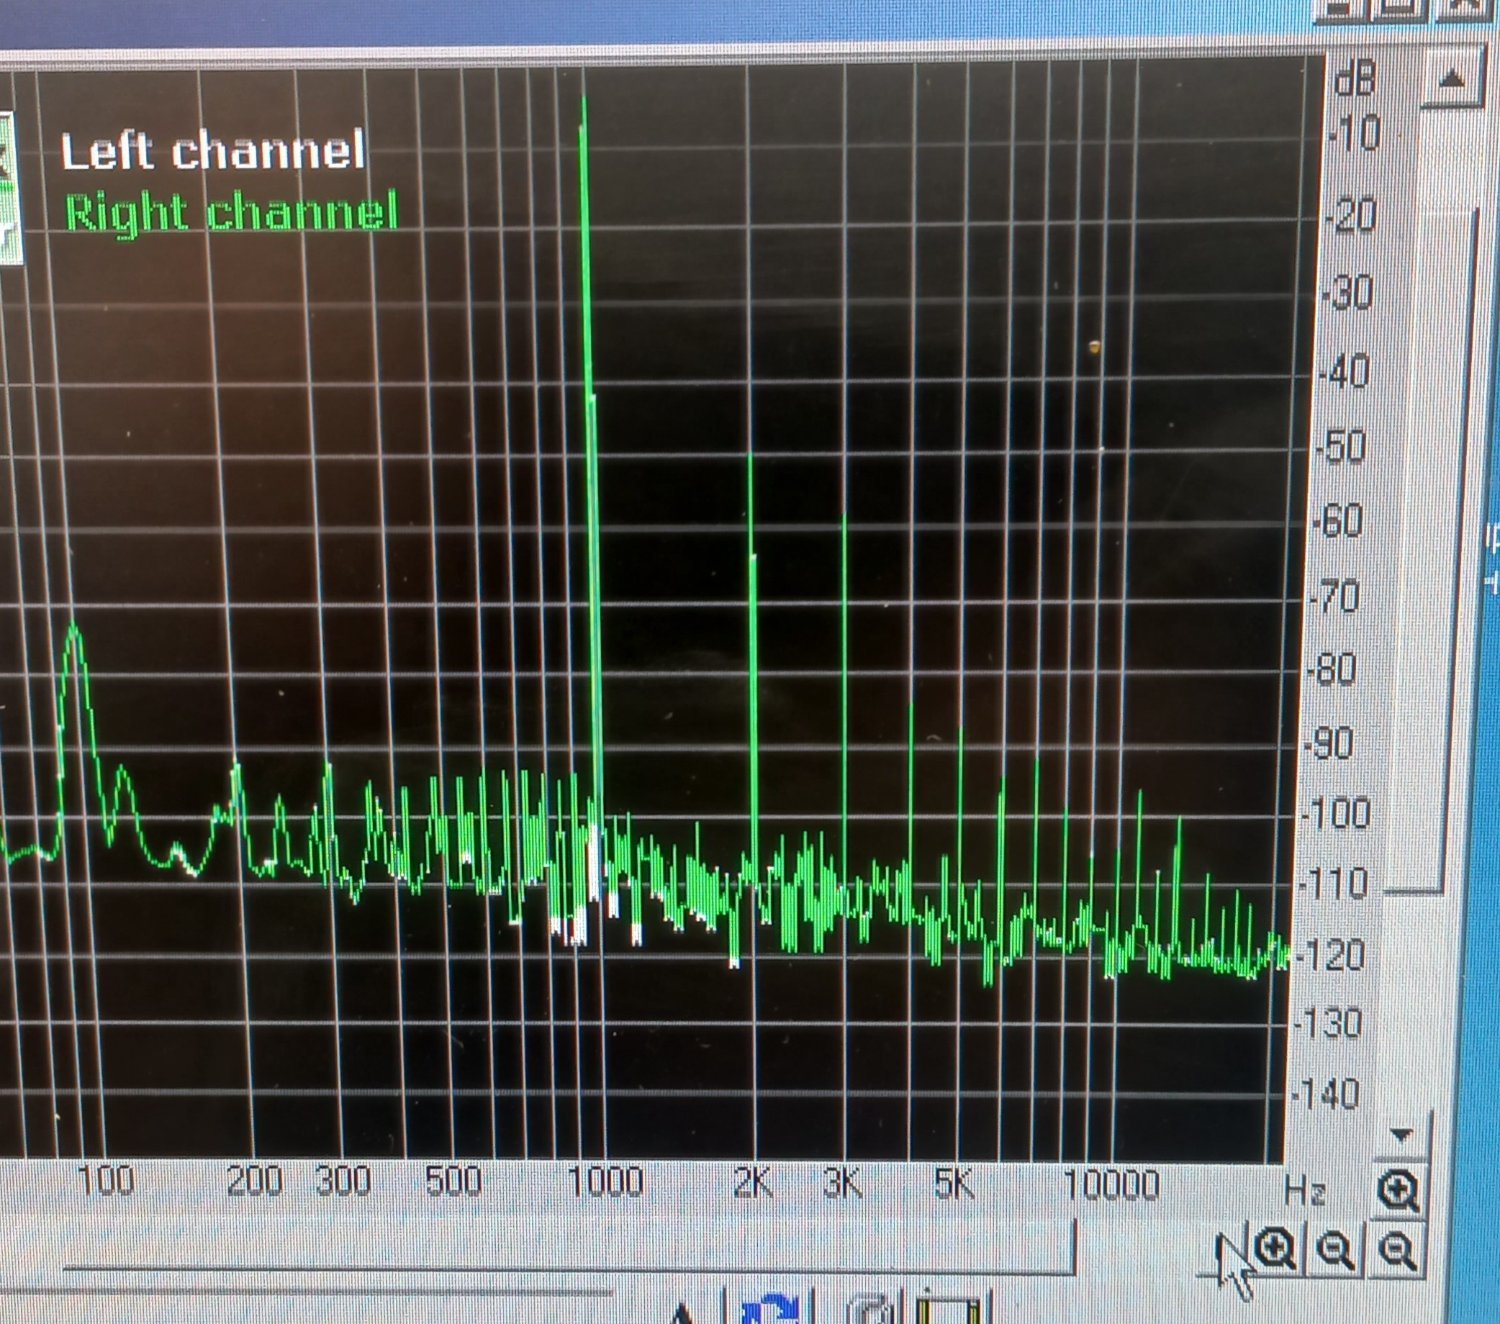This screenshot has width=1500, height=1324.
Task: Zoom out on the horizontal frequency axis
Action: click(1336, 1250)
